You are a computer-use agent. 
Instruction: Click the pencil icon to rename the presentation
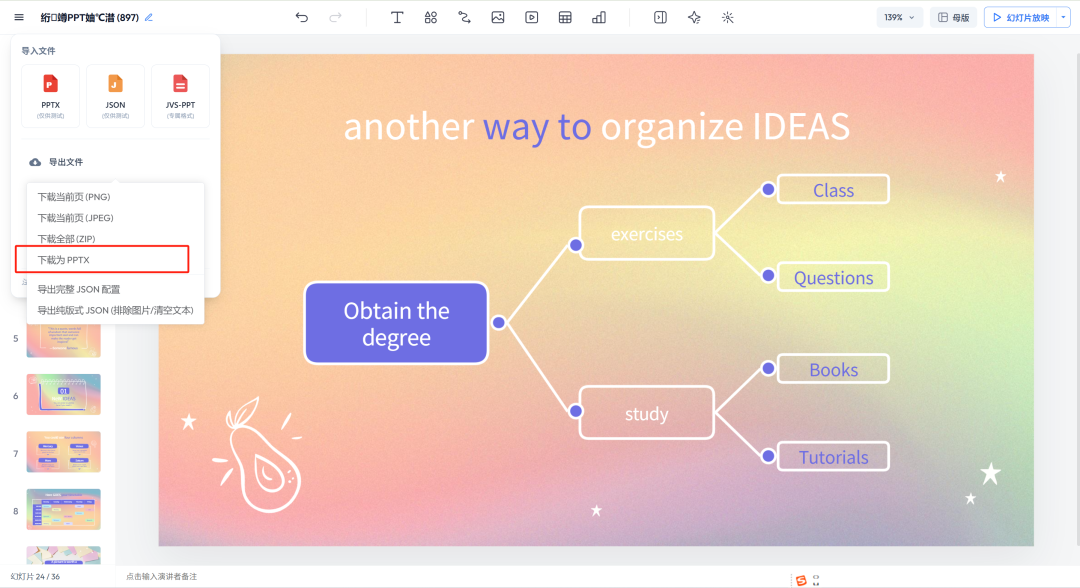coord(149,17)
